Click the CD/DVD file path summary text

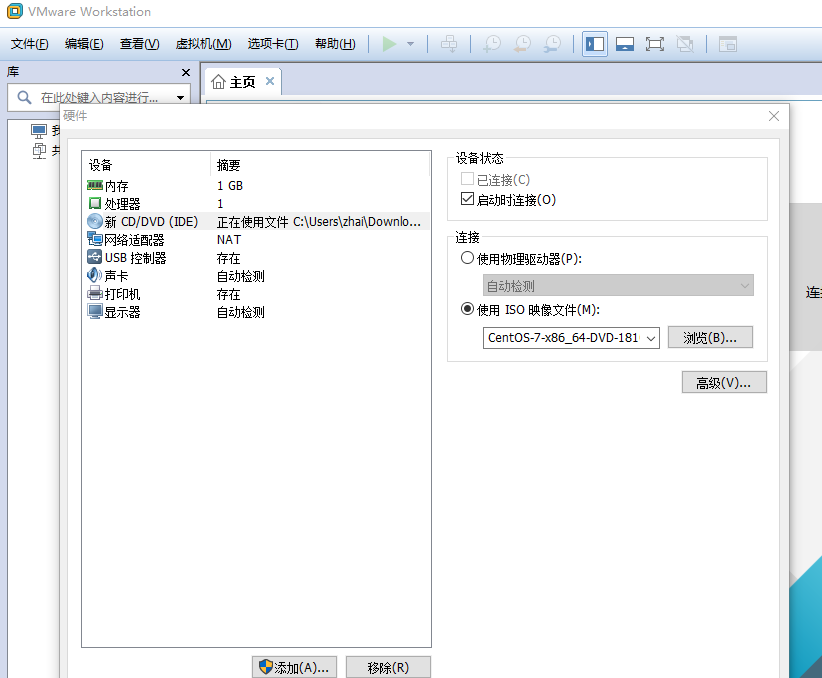coord(319,222)
